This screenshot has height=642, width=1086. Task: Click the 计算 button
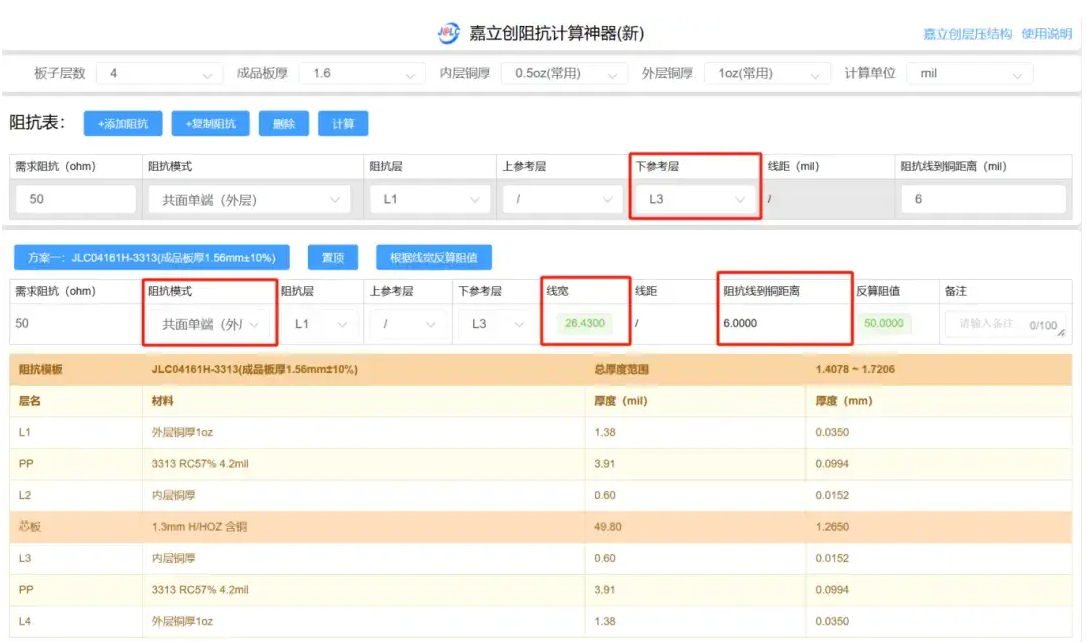pos(343,123)
